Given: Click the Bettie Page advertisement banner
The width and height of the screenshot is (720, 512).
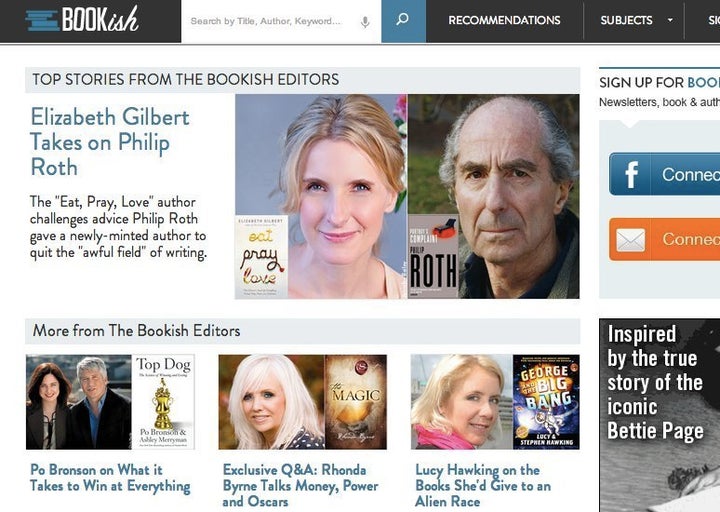Looking at the screenshot, I should [x=659, y=415].
